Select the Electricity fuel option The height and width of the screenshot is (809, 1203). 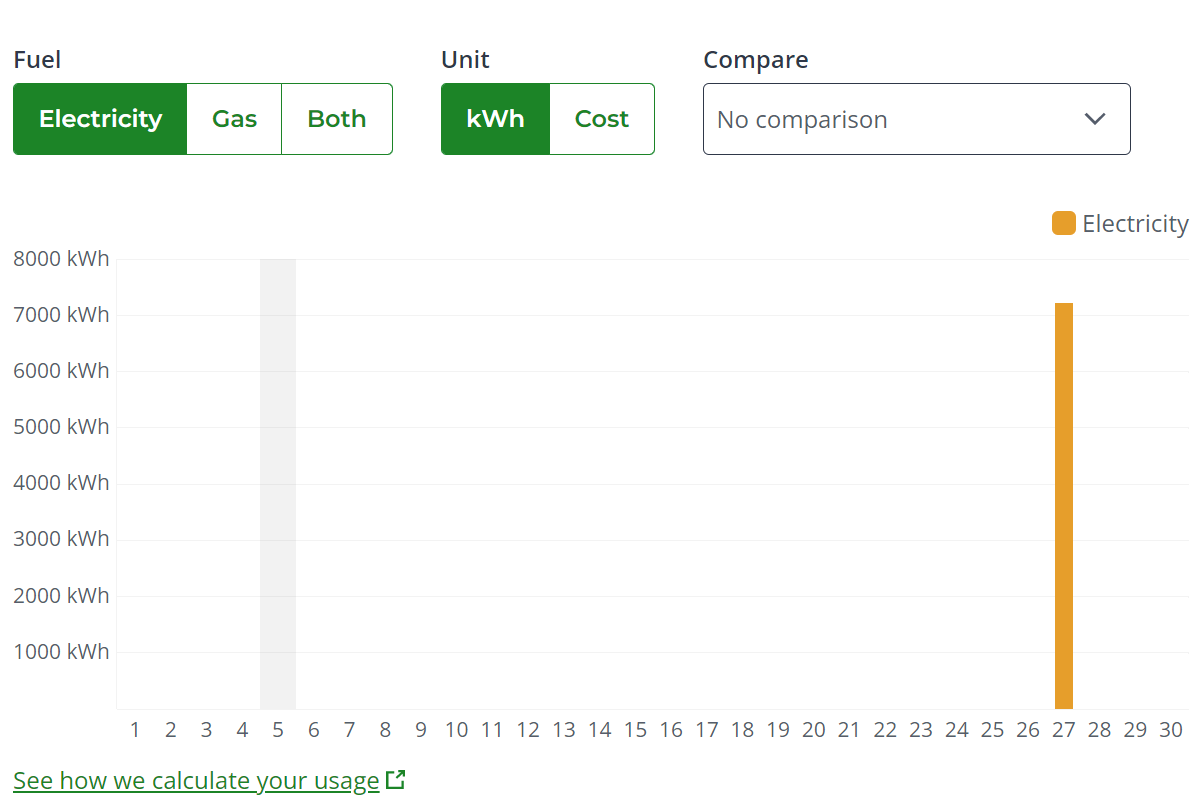tap(100, 119)
